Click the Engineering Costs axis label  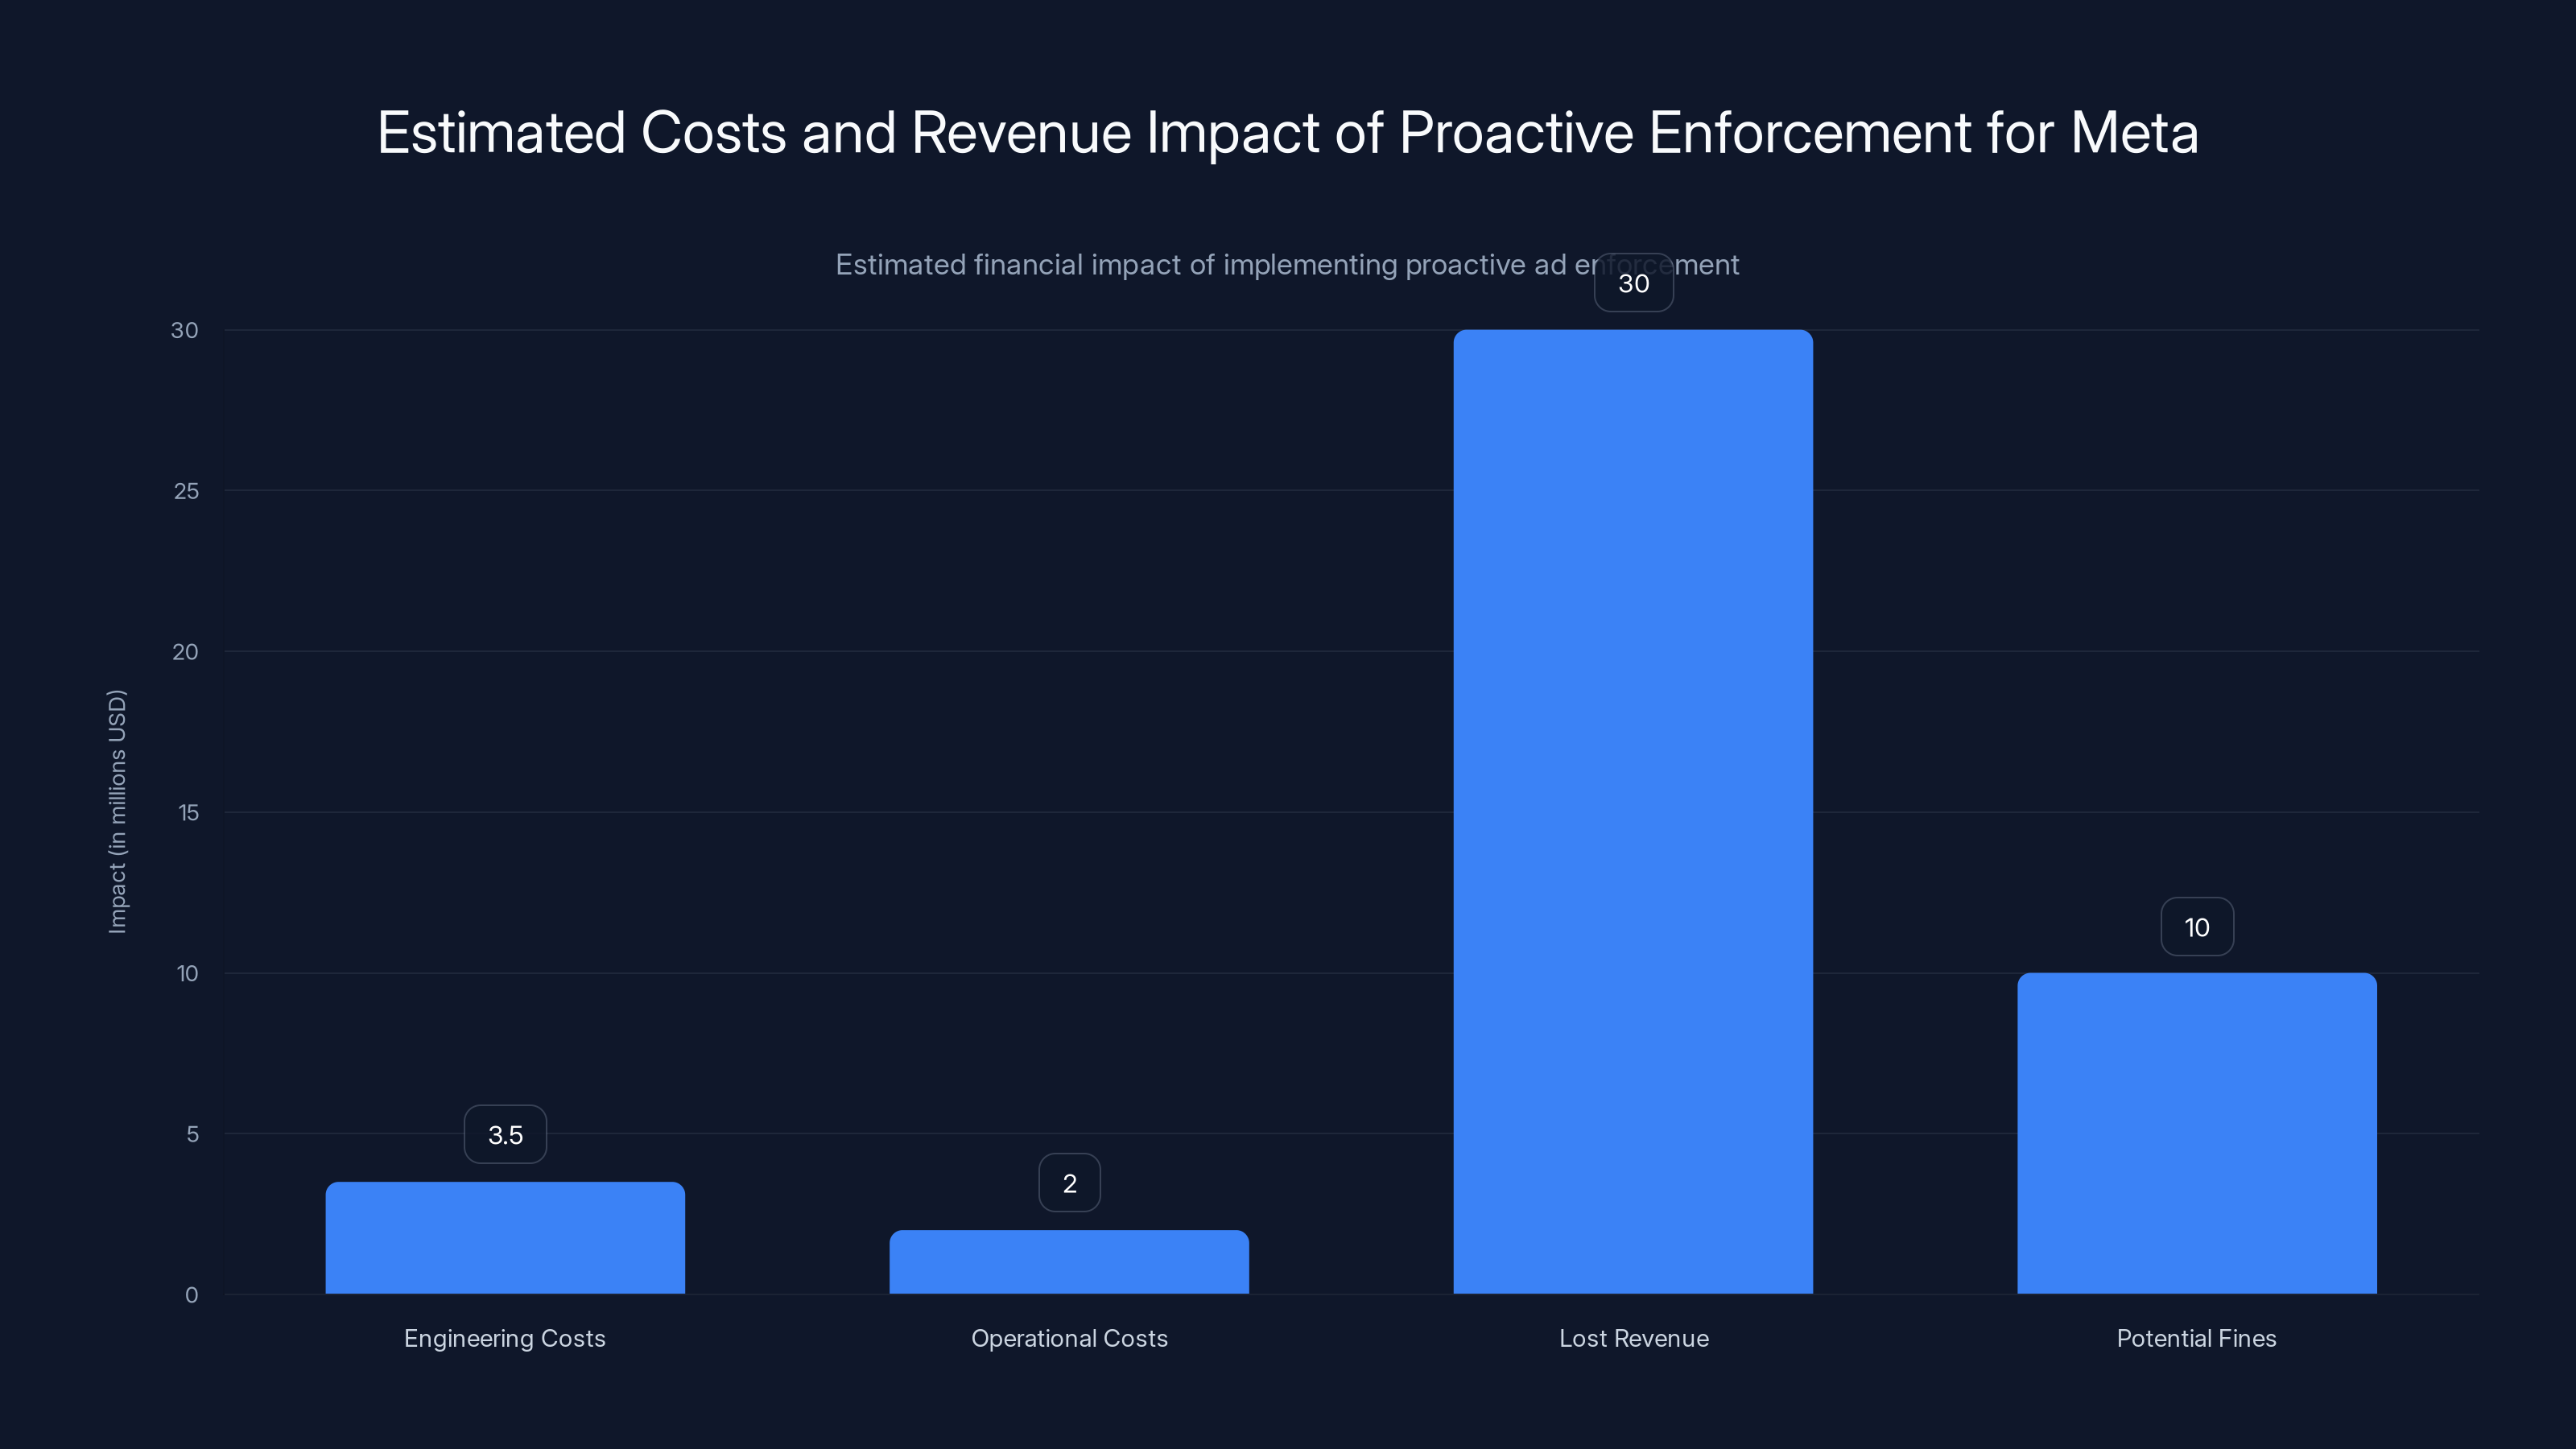(504, 1338)
